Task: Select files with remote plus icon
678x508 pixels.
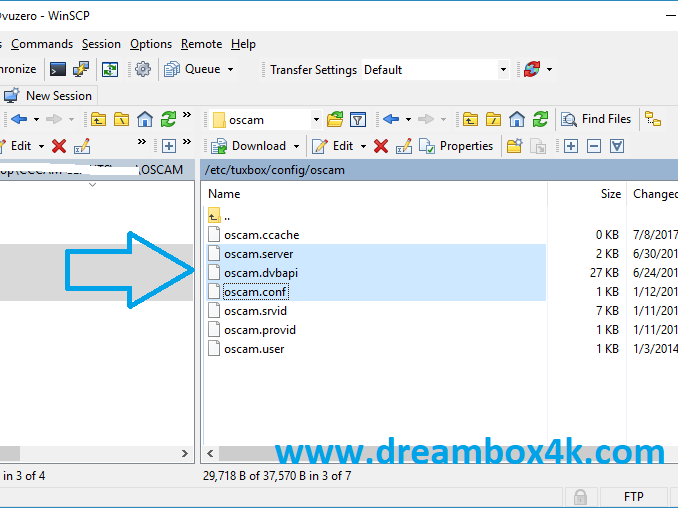Action: click(571, 146)
